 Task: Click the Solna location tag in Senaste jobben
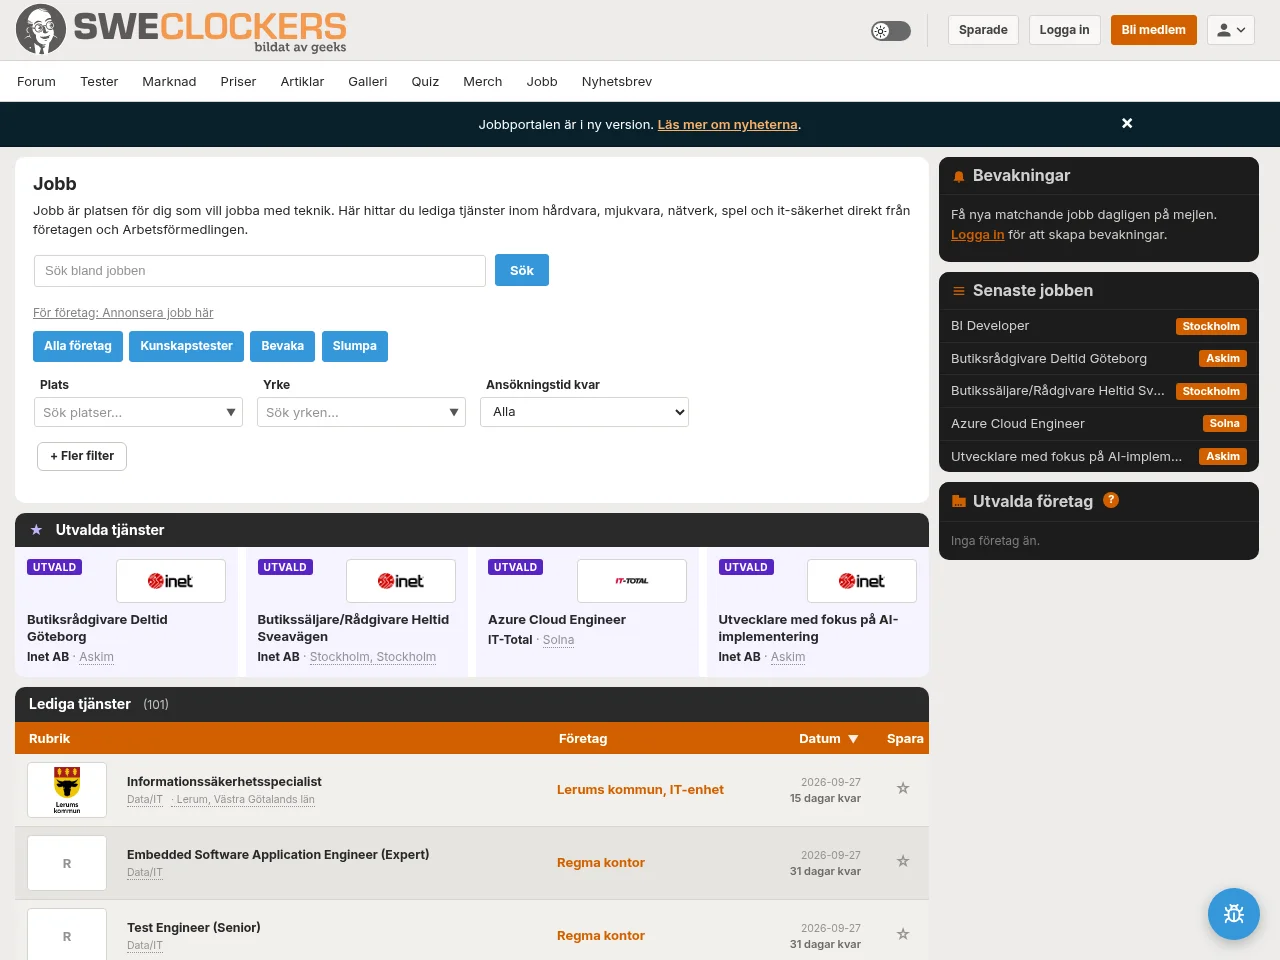click(1225, 424)
